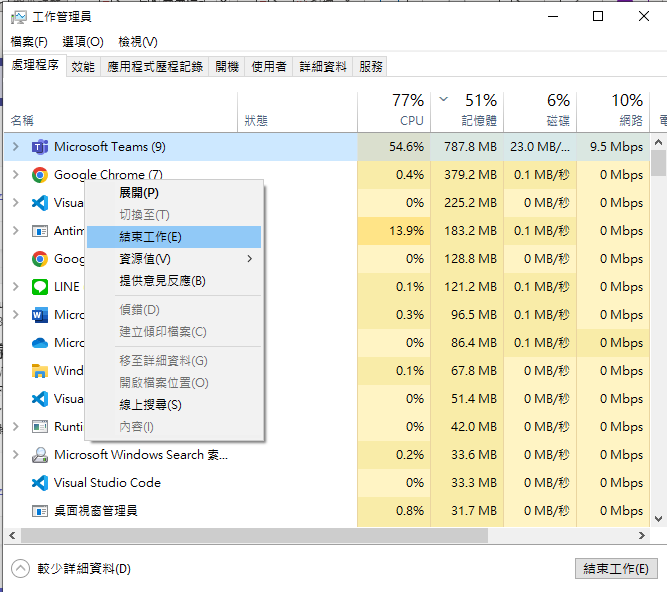Select the 處理程序 tab
The width and height of the screenshot is (667, 592).
35,65
